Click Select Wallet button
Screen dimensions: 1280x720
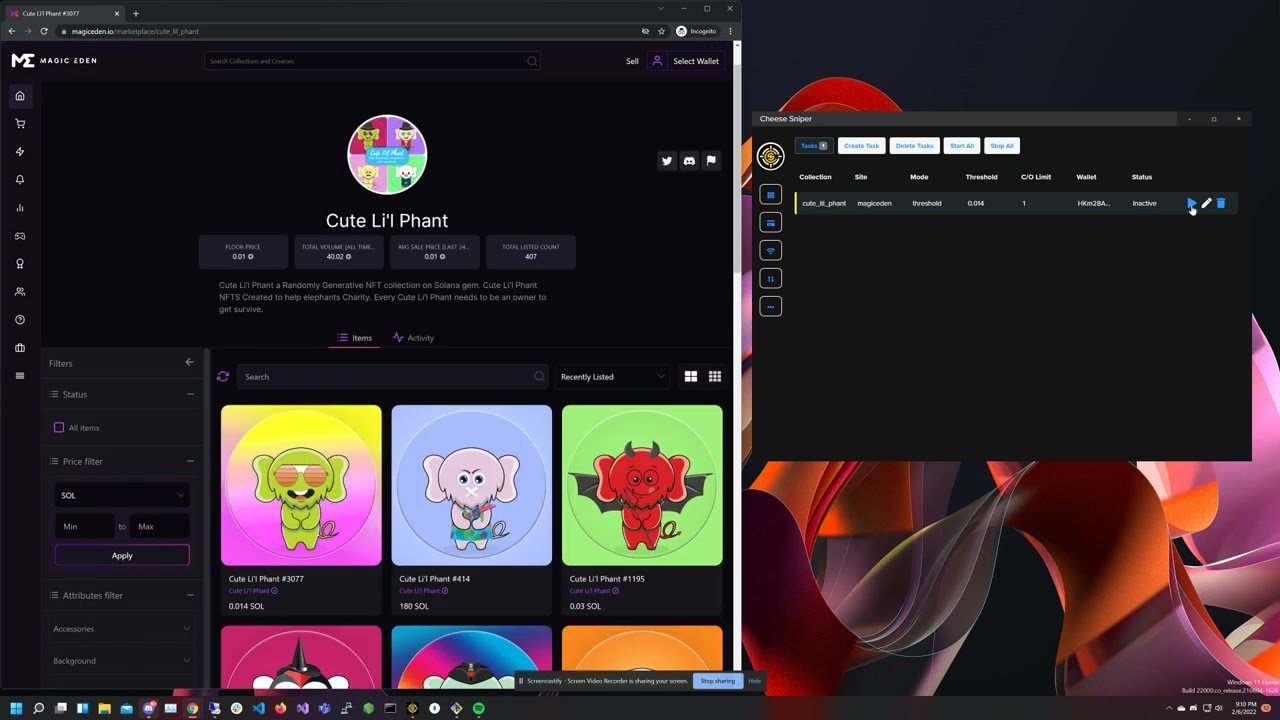click(x=687, y=61)
